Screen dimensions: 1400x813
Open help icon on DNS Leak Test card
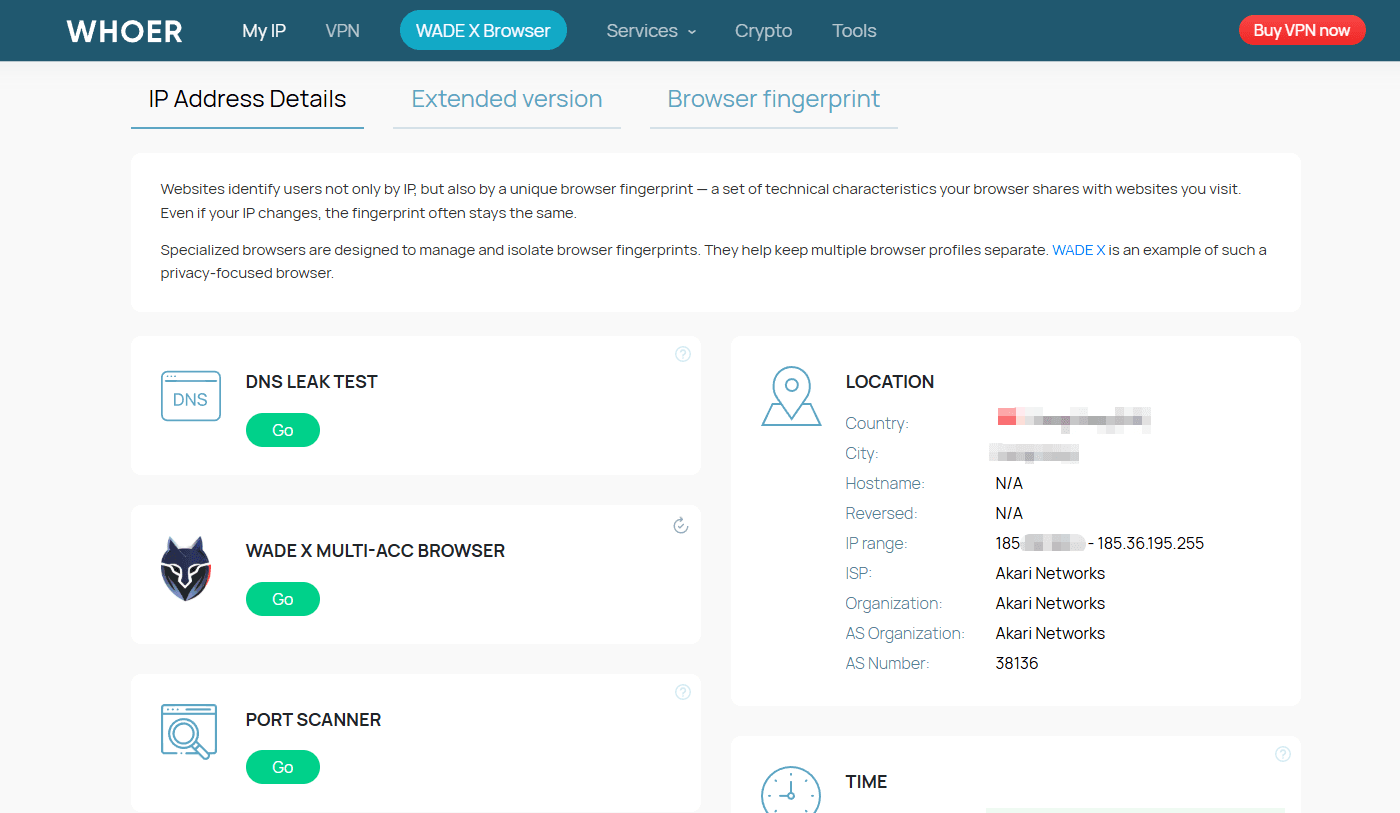(x=683, y=354)
